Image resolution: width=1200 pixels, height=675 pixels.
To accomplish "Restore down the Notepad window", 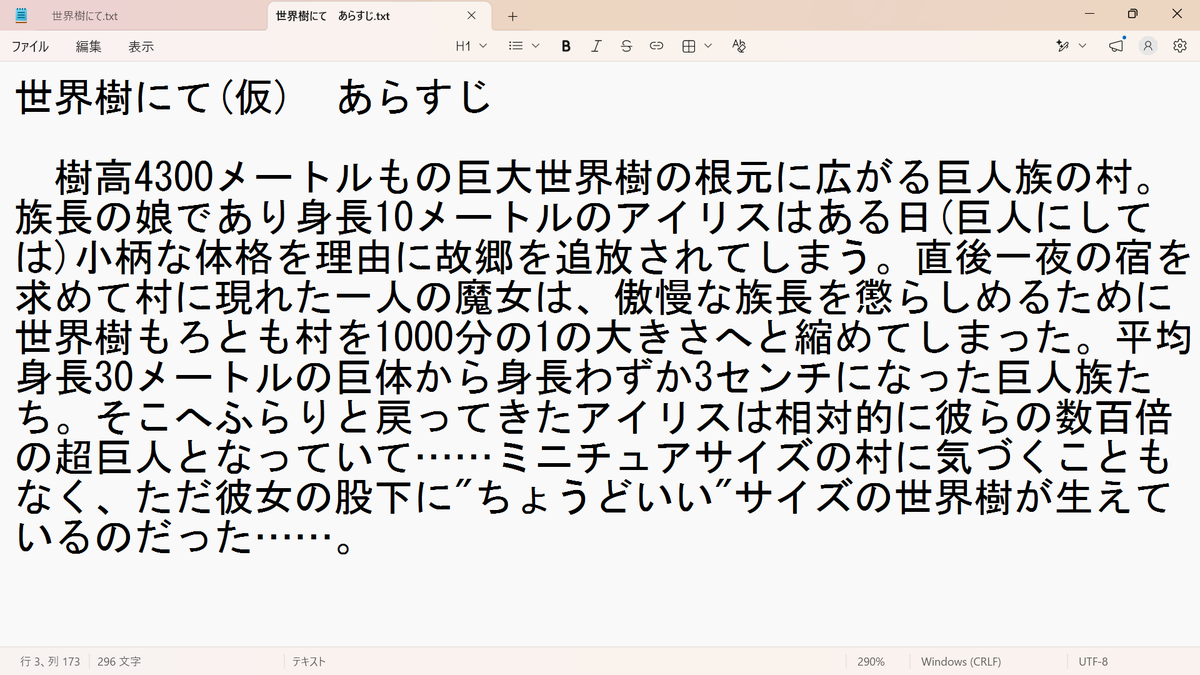I will (1132, 14).
